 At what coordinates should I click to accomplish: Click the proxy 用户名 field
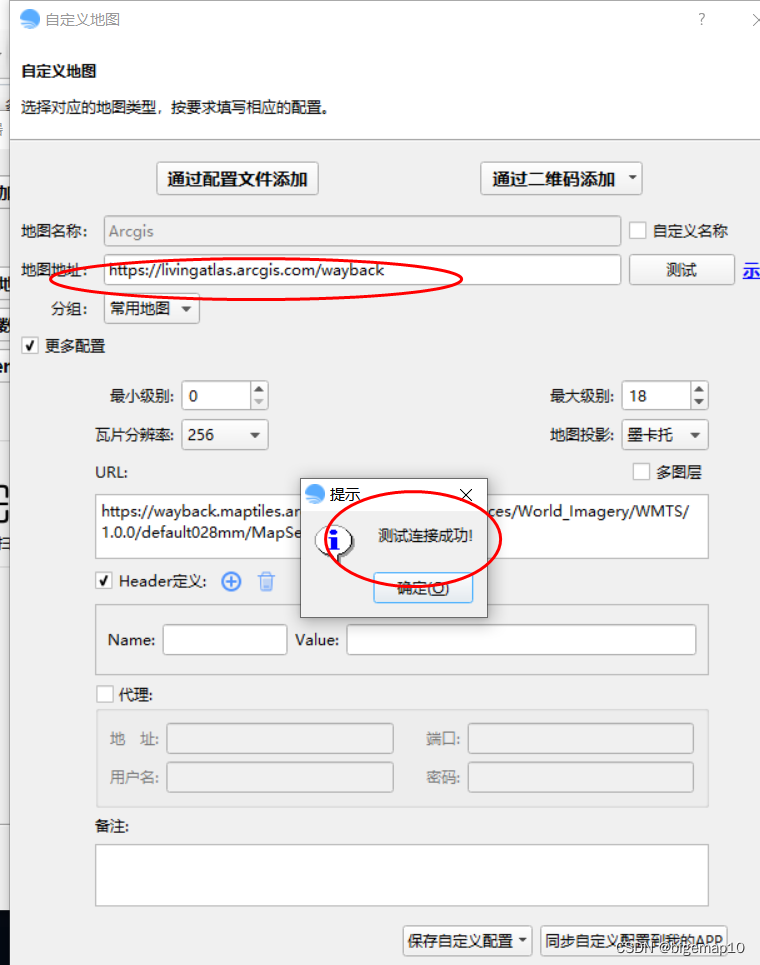pyautogui.click(x=279, y=777)
